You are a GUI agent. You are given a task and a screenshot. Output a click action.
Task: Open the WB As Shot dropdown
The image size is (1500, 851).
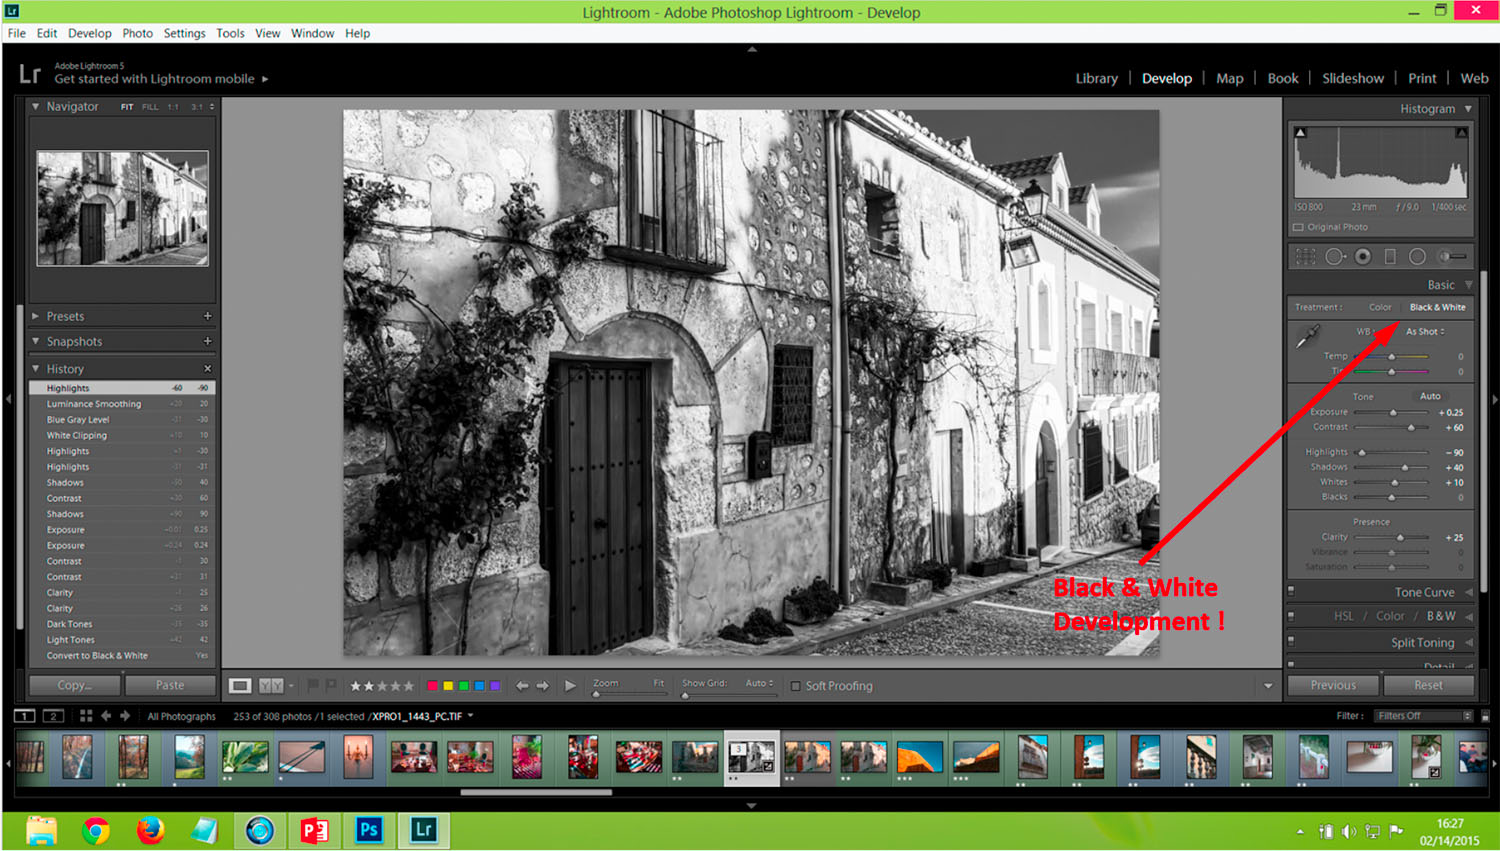[1425, 332]
